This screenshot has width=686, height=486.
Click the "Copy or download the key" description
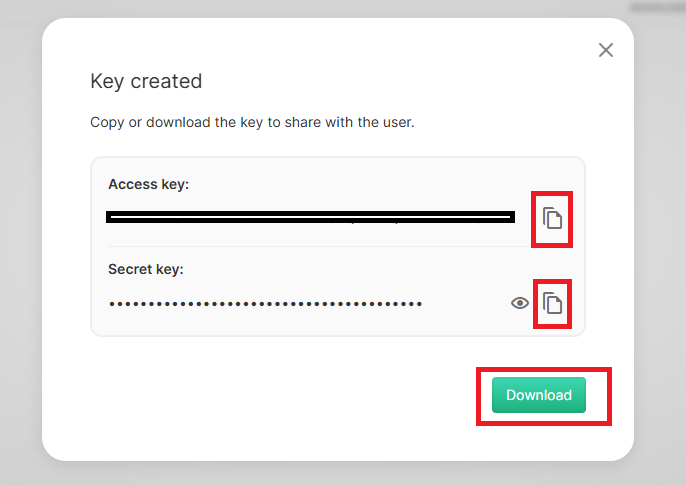click(x=252, y=123)
